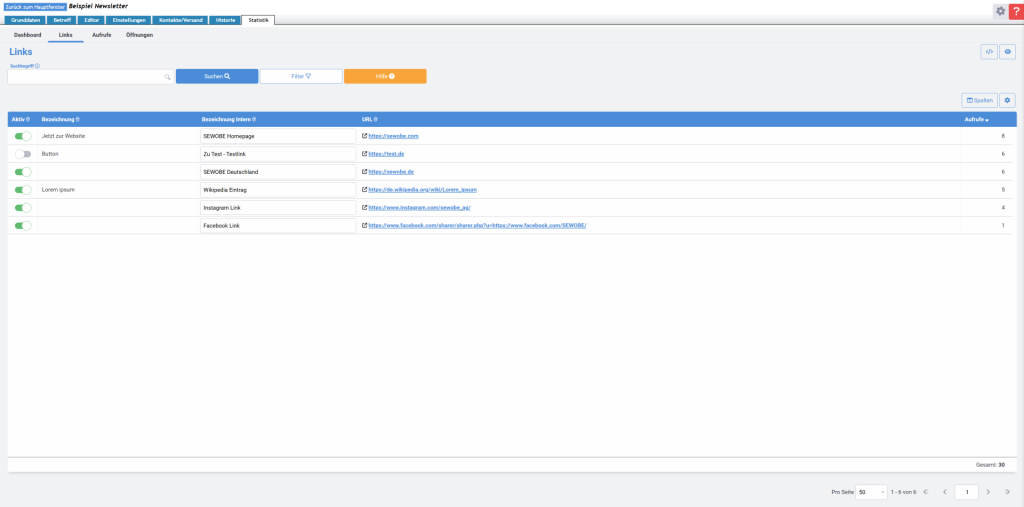1024x507 pixels.
Task: Switch to the Aufrufe sub-tab
Action: click(101, 35)
